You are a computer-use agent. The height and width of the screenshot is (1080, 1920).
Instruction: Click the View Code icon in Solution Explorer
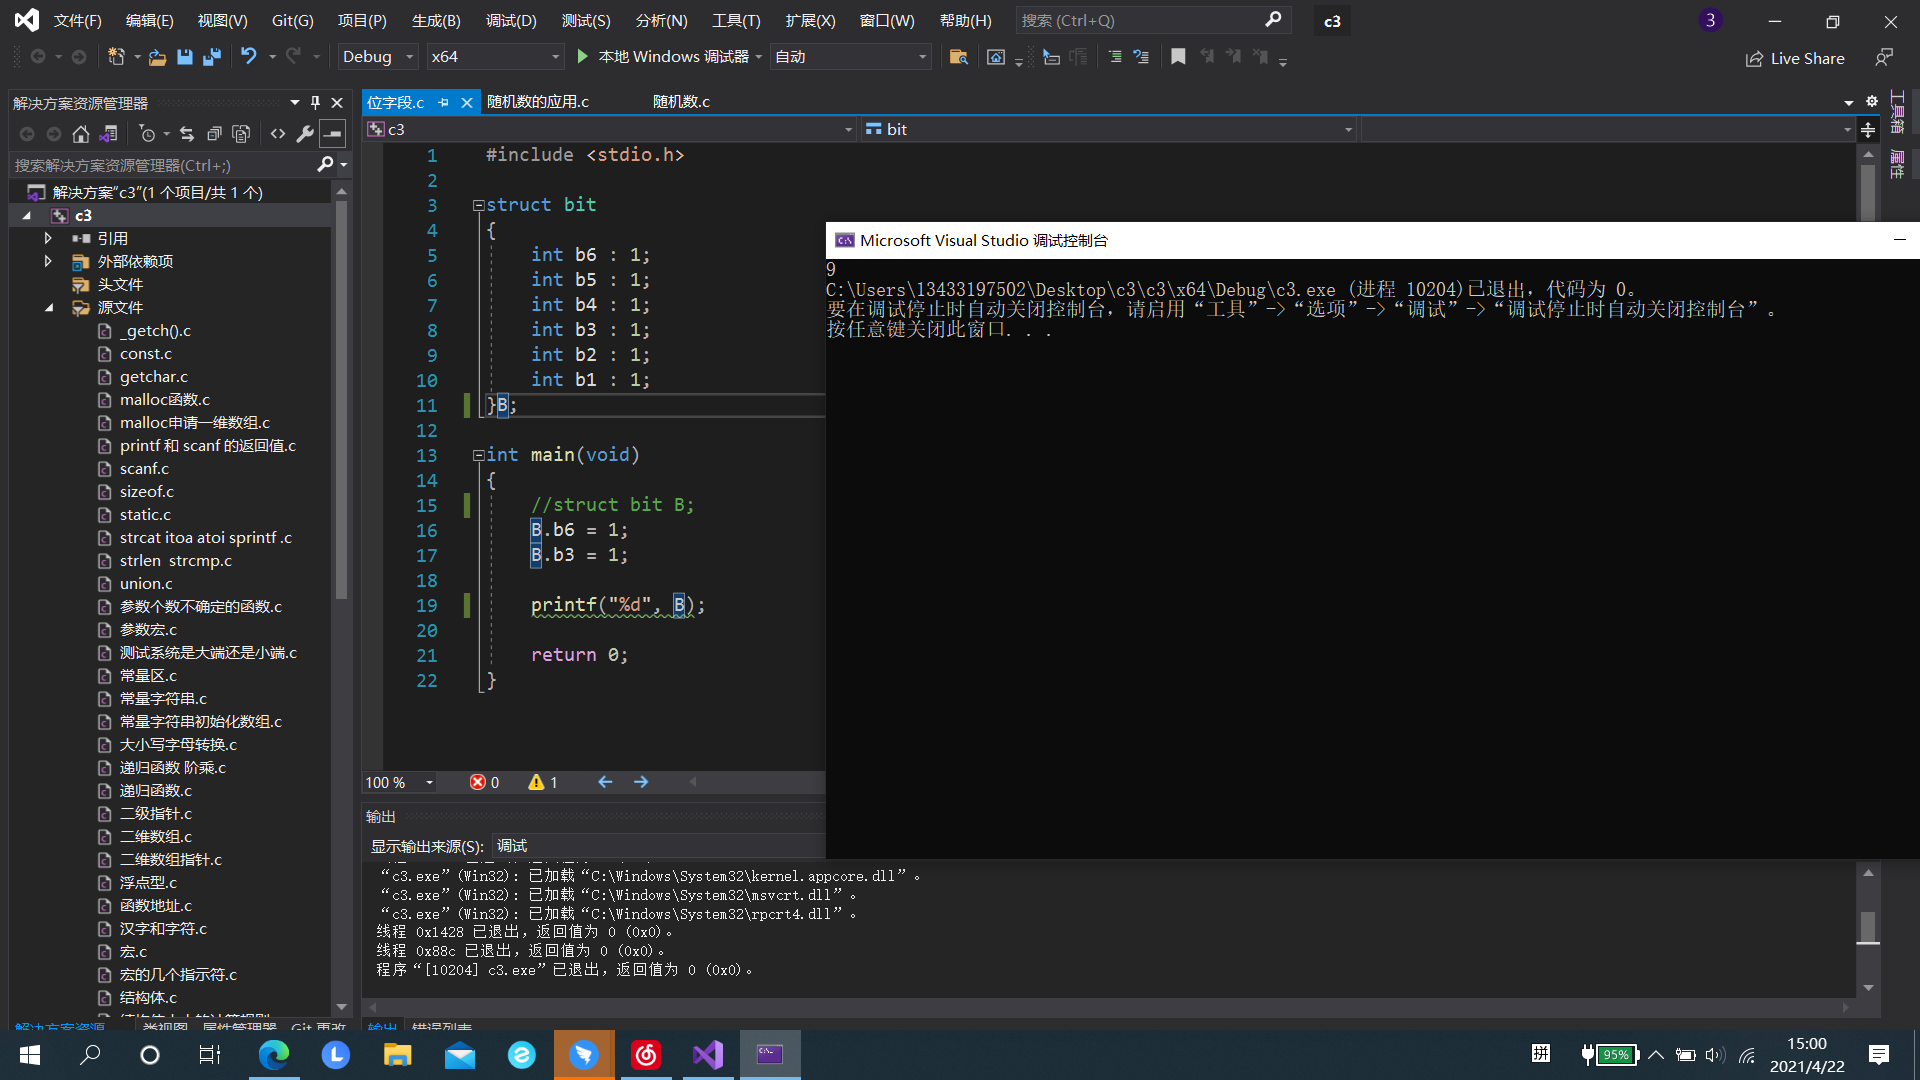click(x=278, y=133)
